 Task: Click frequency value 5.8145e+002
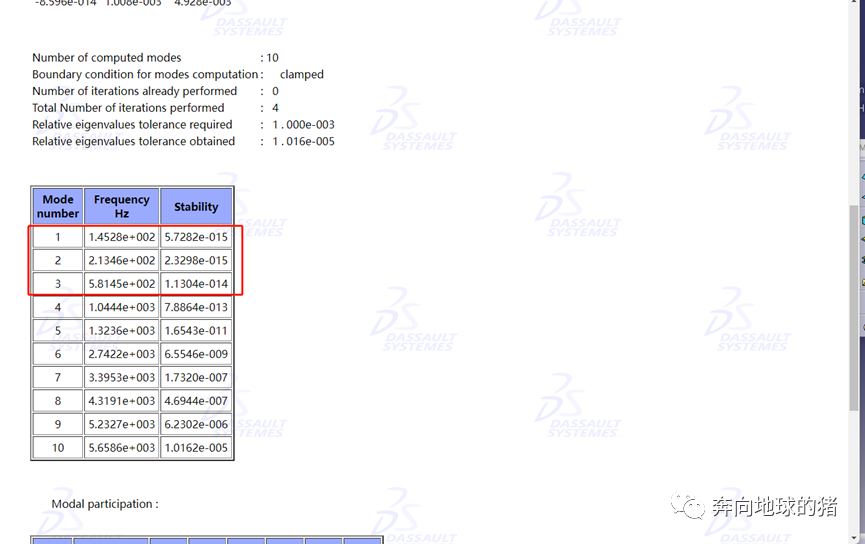(122, 284)
